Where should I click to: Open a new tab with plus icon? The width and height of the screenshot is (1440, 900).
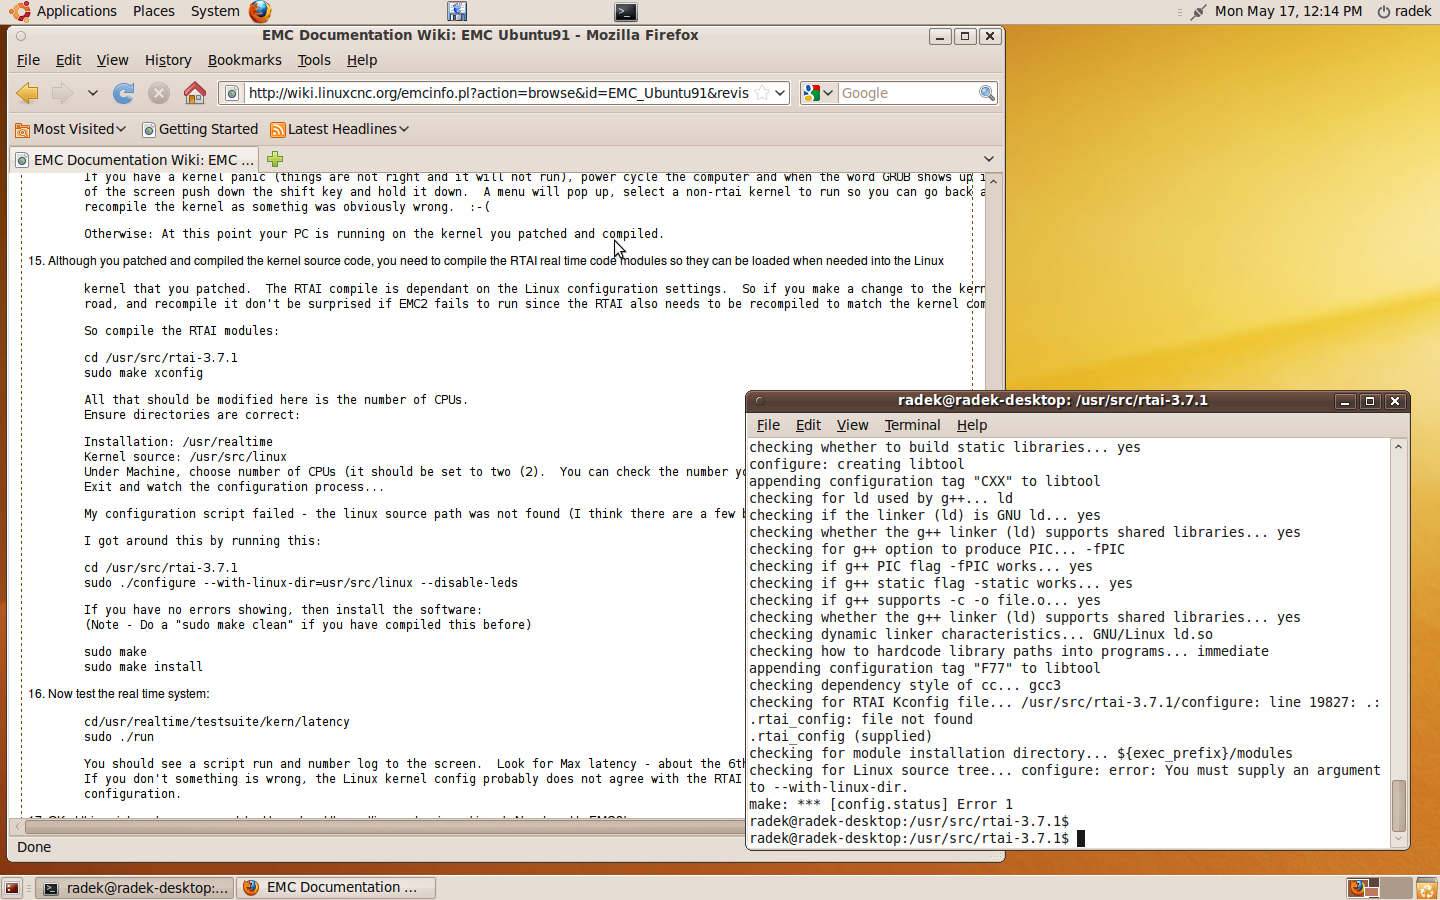tap(275, 159)
